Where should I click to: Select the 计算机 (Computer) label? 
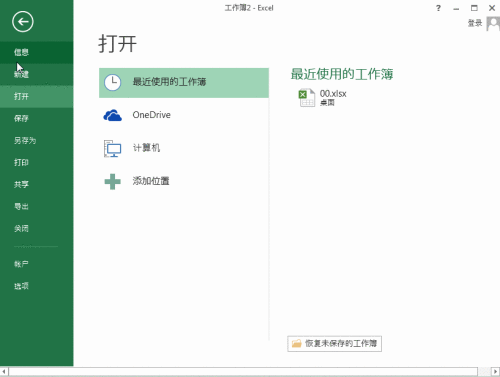pyautogui.click(x=146, y=148)
